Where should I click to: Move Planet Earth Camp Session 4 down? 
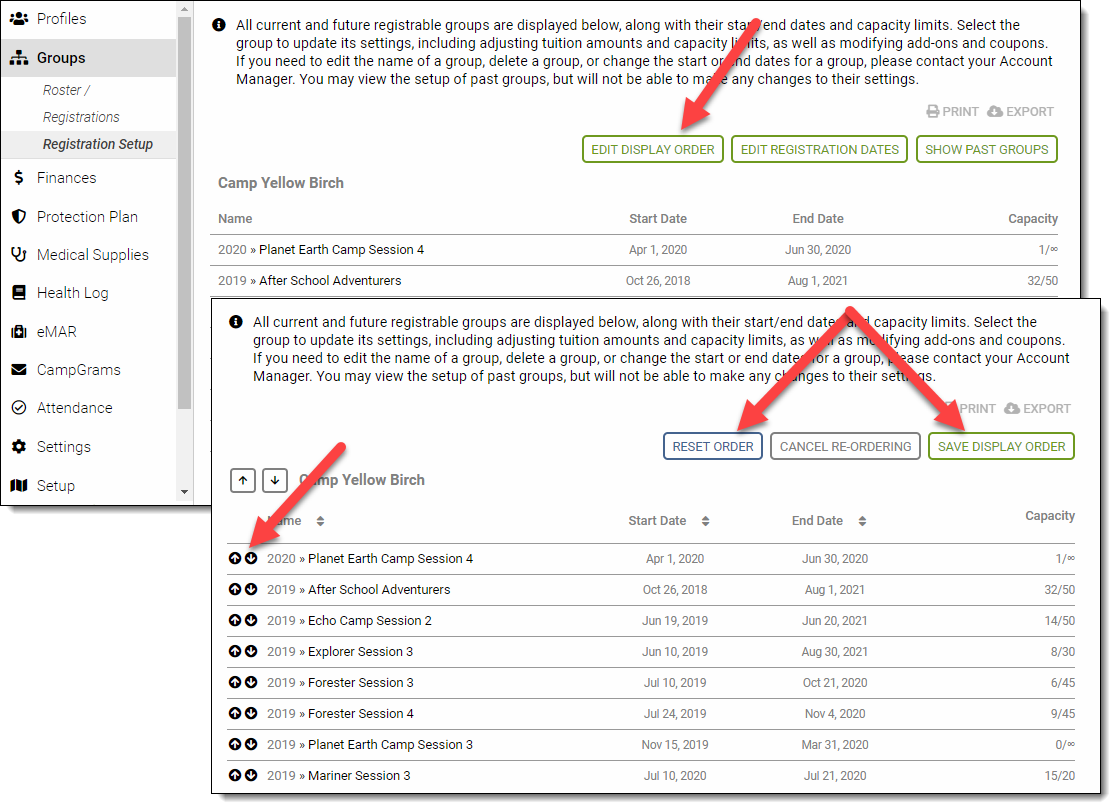pos(251,559)
